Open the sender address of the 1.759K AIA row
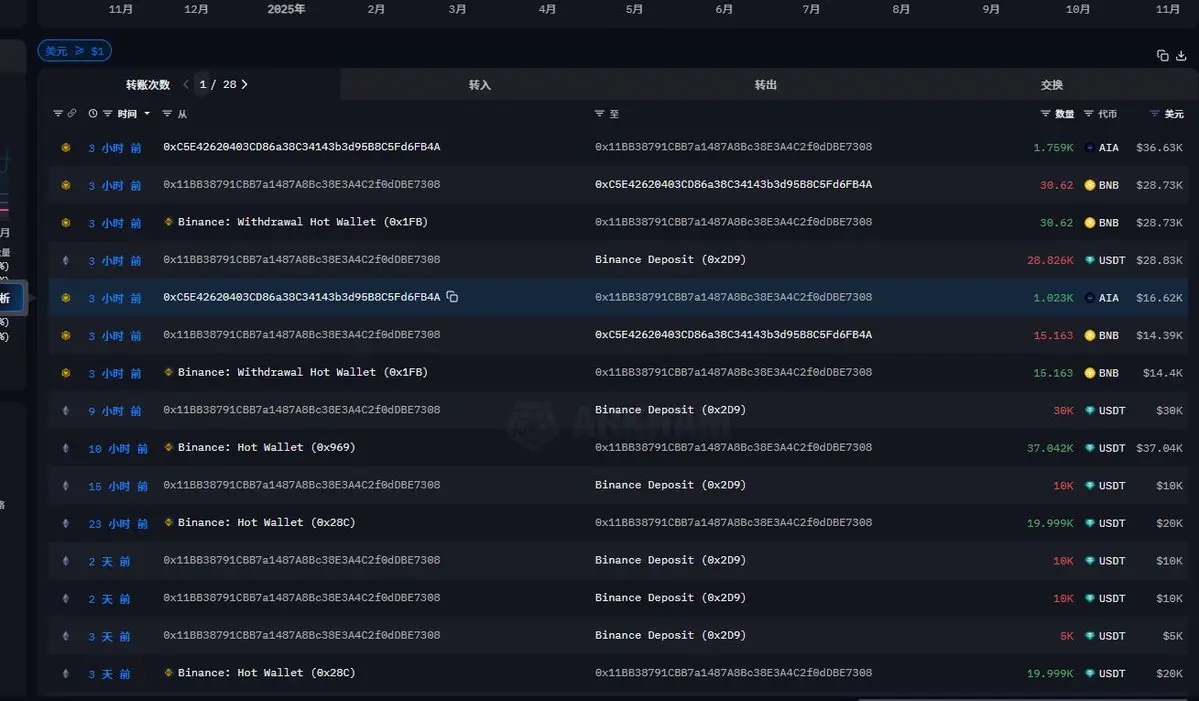This screenshot has height=701, width=1199. (x=301, y=147)
